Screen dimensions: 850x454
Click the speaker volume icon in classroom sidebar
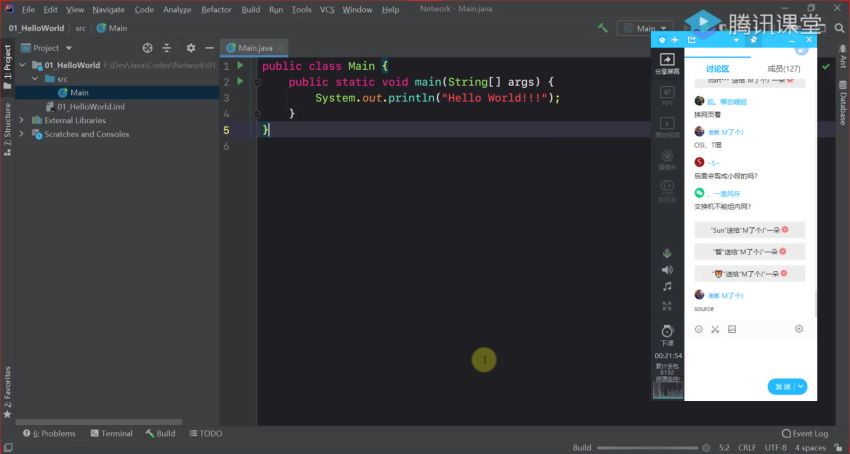[x=667, y=270]
